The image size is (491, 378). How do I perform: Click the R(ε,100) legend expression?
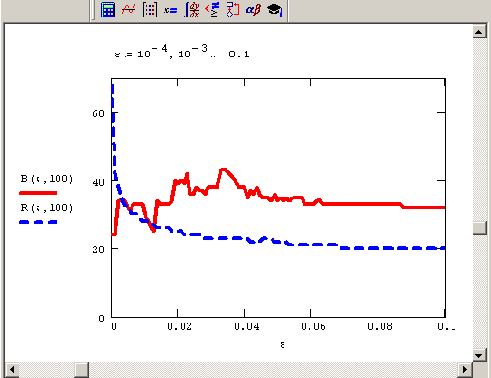(47, 208)
